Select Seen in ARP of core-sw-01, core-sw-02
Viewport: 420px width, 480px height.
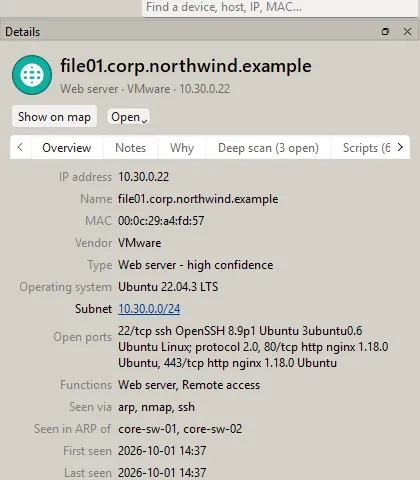180,429
